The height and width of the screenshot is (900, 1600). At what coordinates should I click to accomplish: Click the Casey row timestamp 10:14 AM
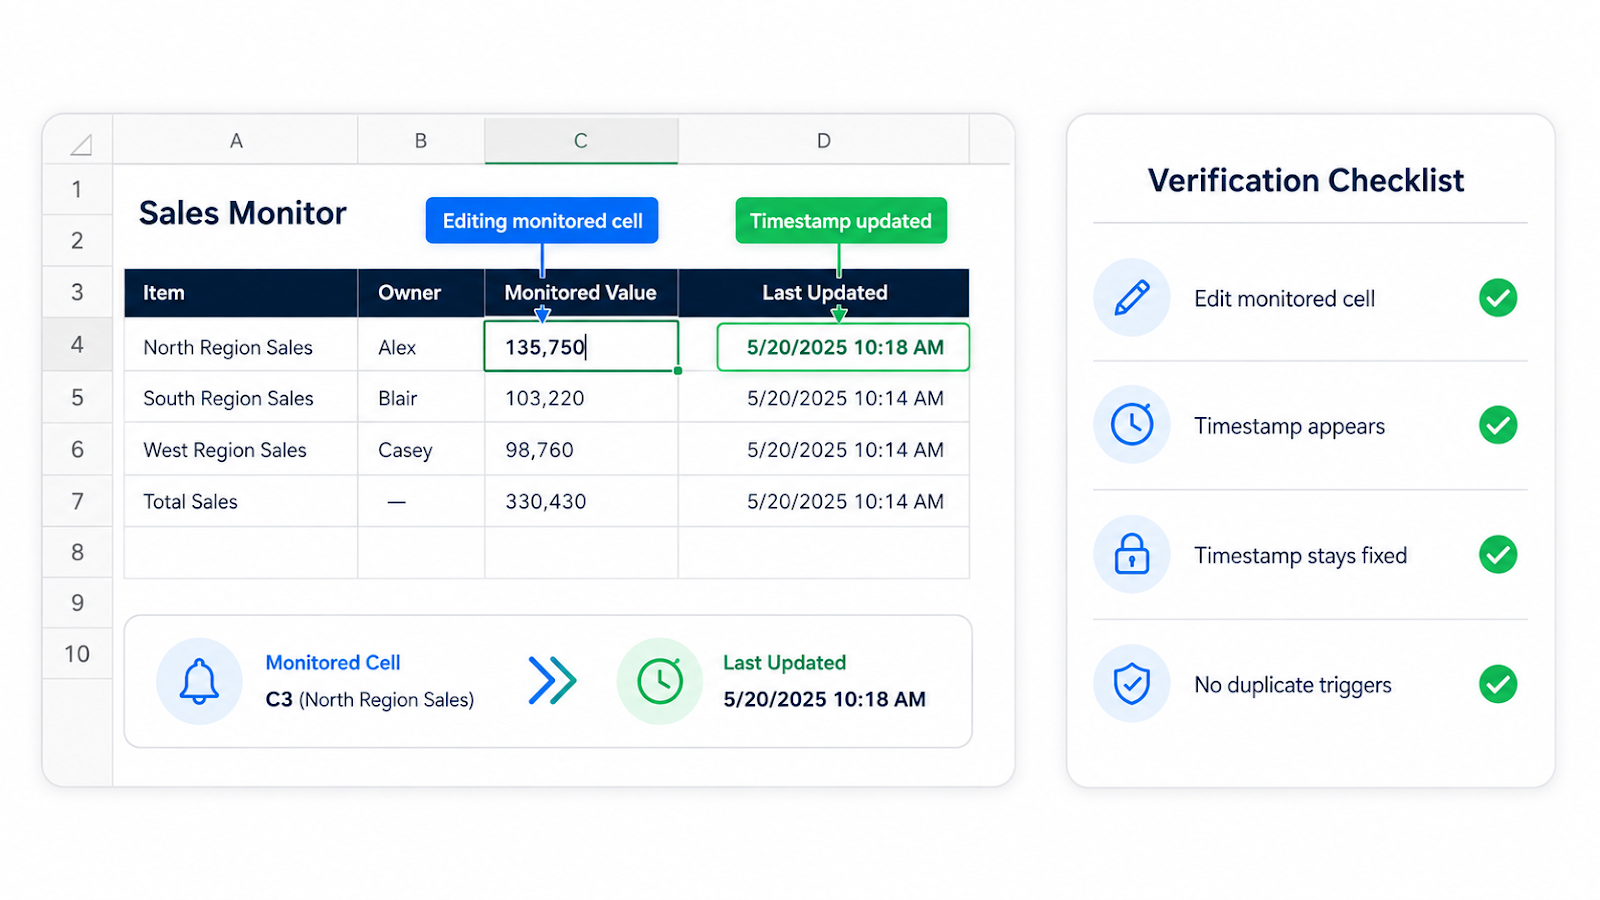(x=824, y=450)
